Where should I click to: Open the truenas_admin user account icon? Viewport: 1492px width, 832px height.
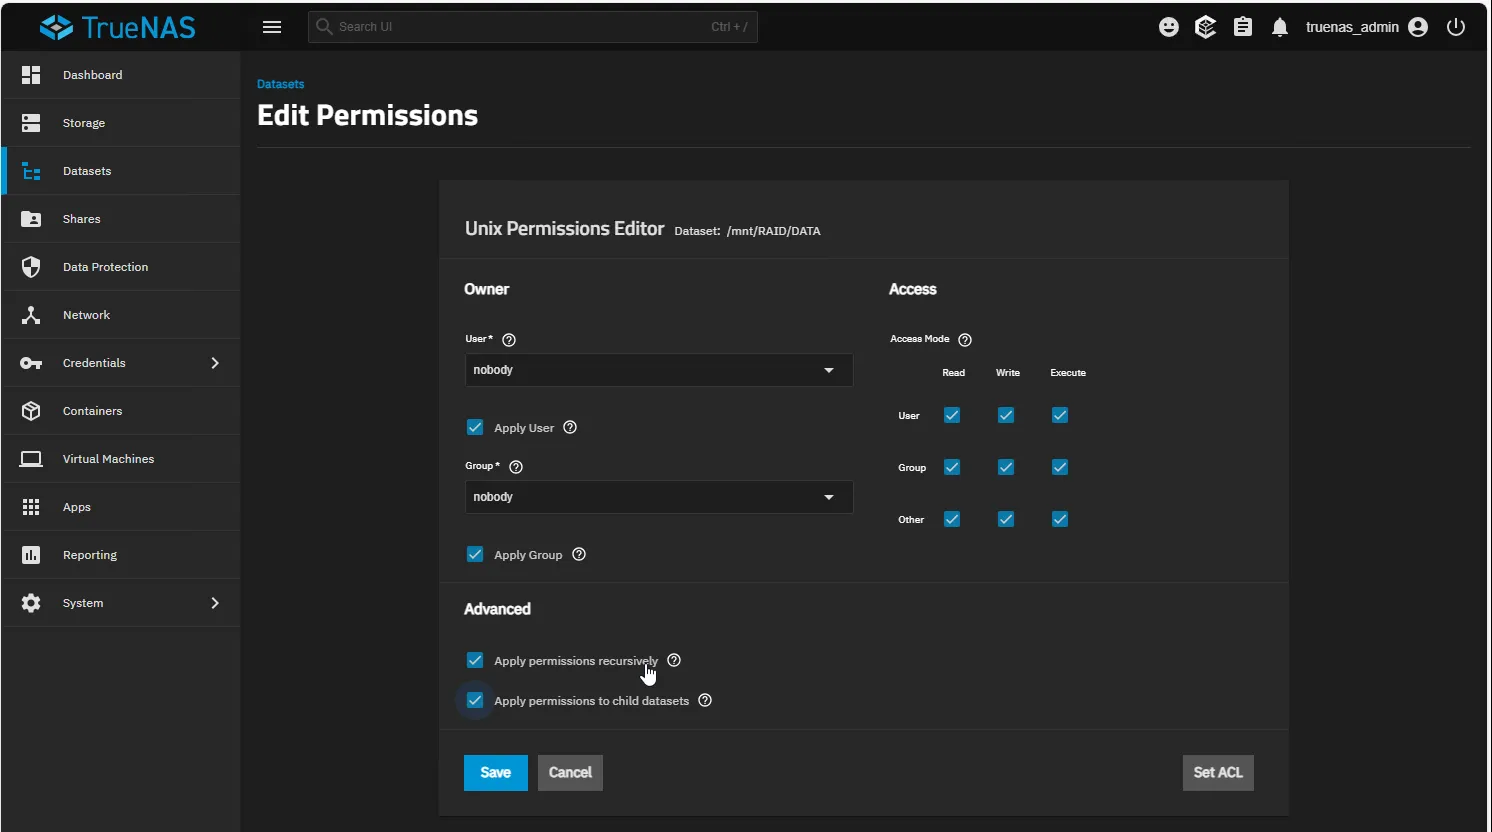coord(1418,27)
